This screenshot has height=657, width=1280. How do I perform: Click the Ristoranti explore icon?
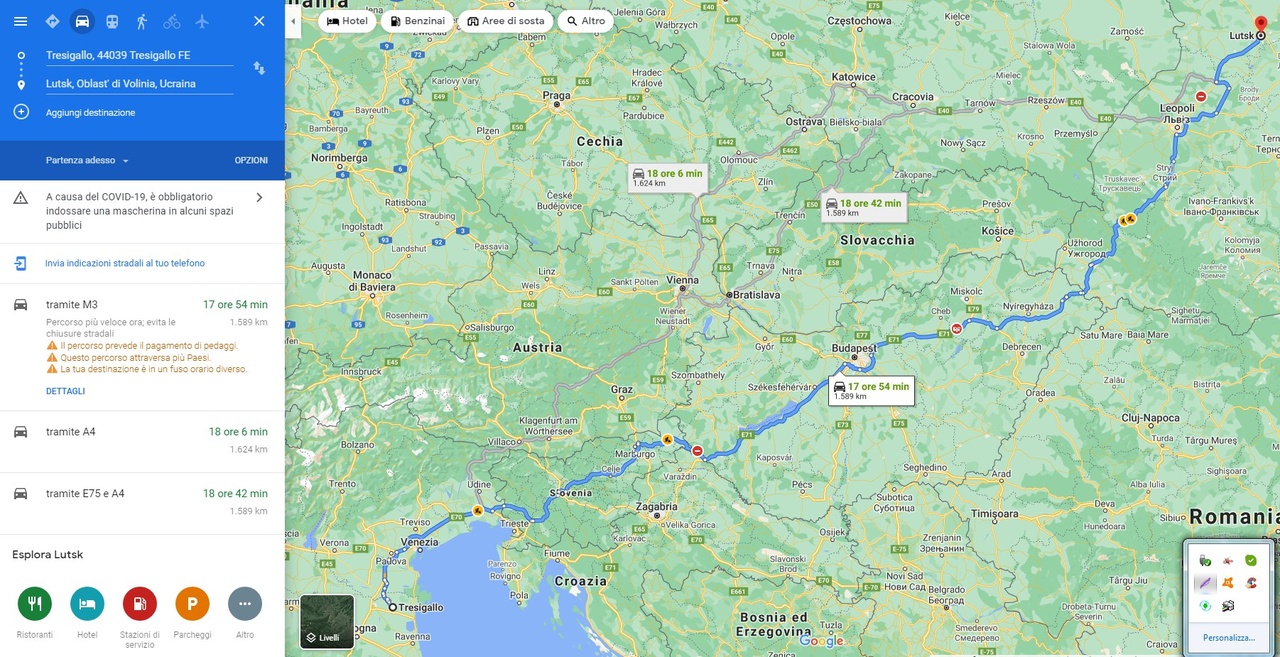34,604
